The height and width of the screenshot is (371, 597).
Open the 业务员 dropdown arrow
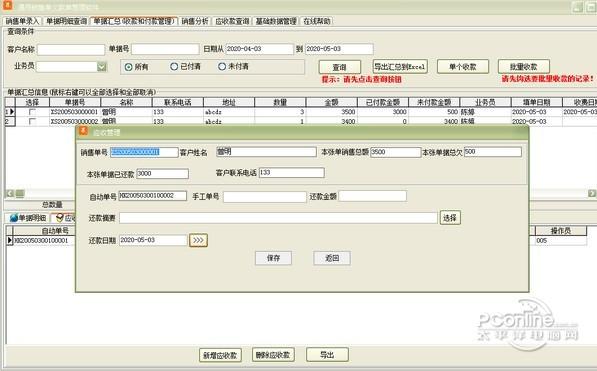(102, 67)
